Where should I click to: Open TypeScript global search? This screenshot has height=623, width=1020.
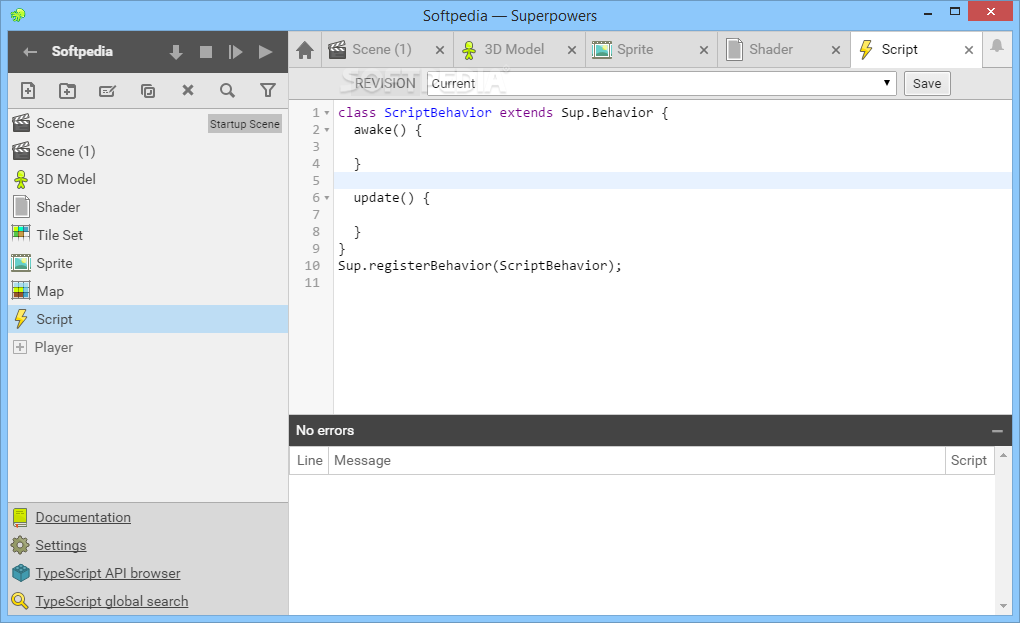(112, 601)
